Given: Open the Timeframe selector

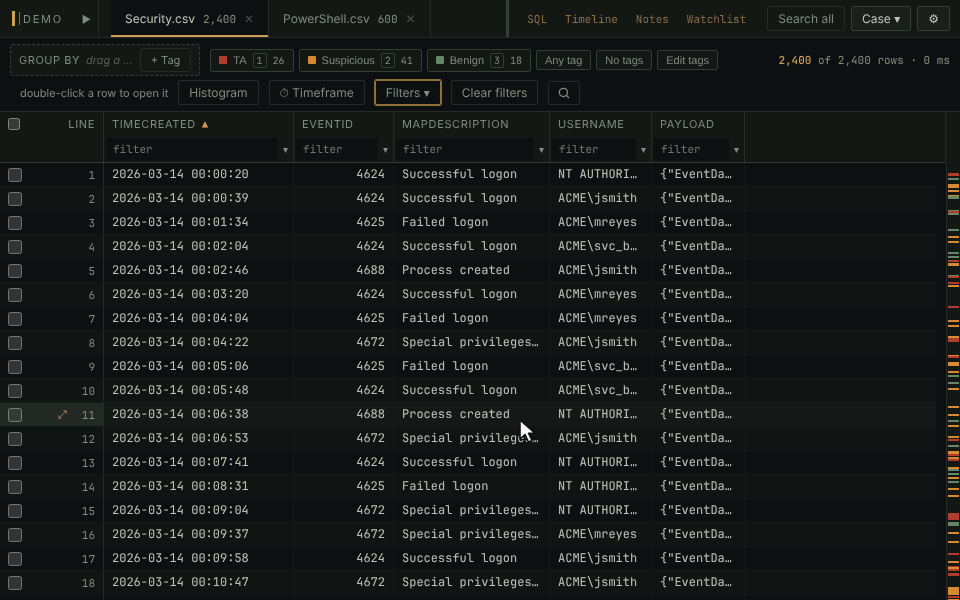Looking at the screenshot, I should [x=317, y=93].
